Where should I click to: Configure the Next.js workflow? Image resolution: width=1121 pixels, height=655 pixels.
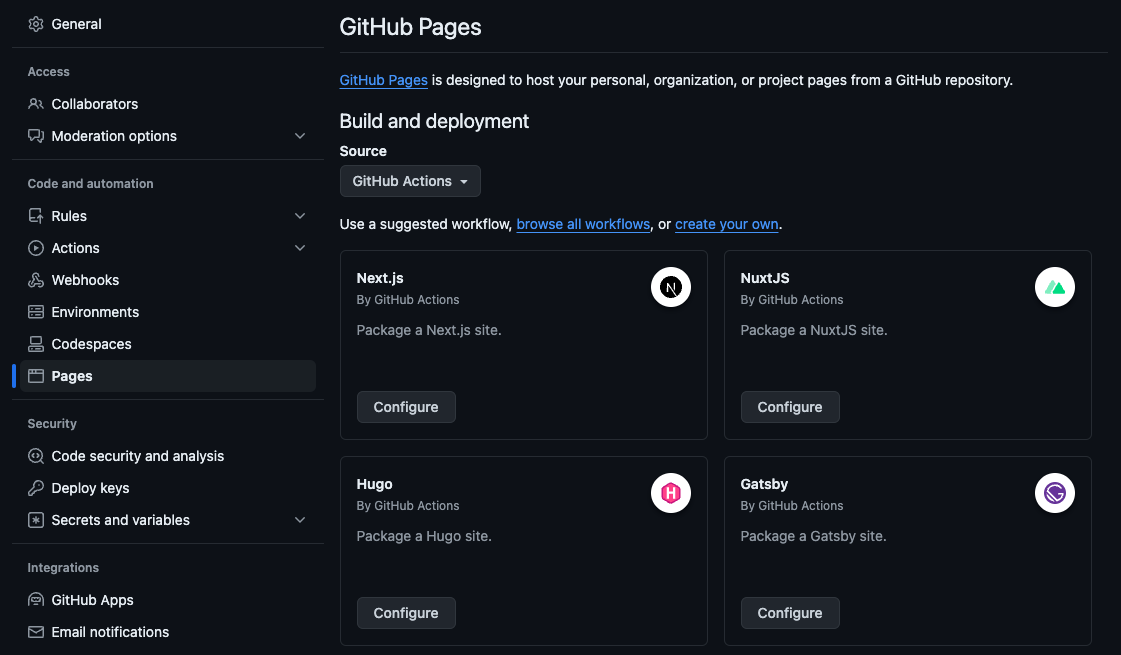(x=406, y=407)
